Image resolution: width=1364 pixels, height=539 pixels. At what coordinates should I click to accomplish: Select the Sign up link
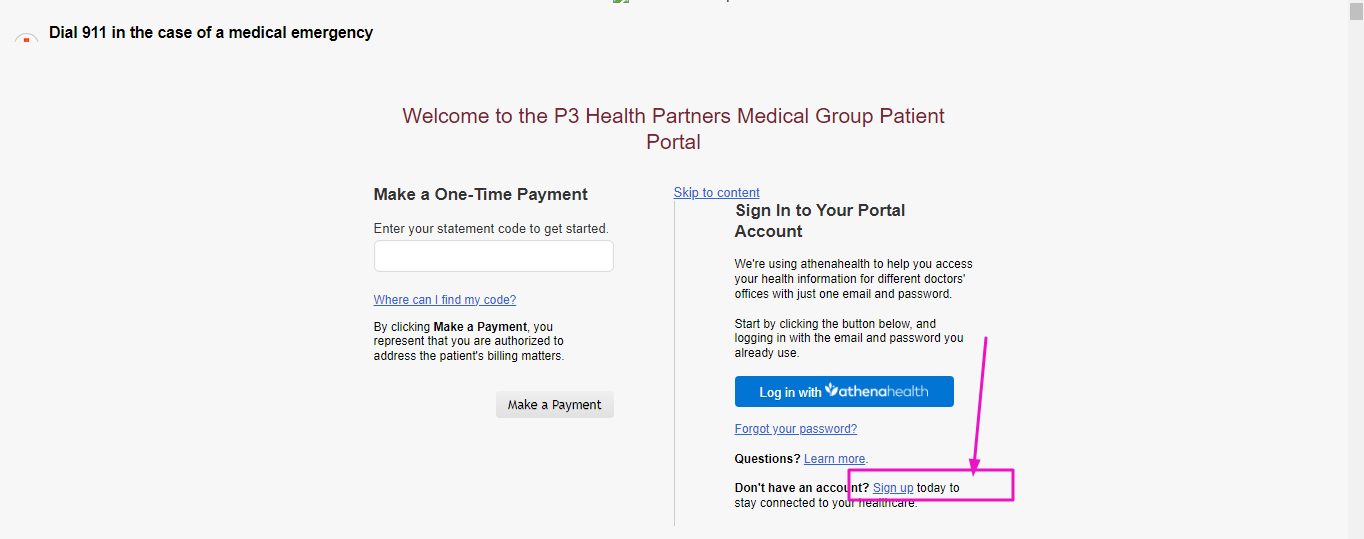pyautogui.click(x=893, y=488)
